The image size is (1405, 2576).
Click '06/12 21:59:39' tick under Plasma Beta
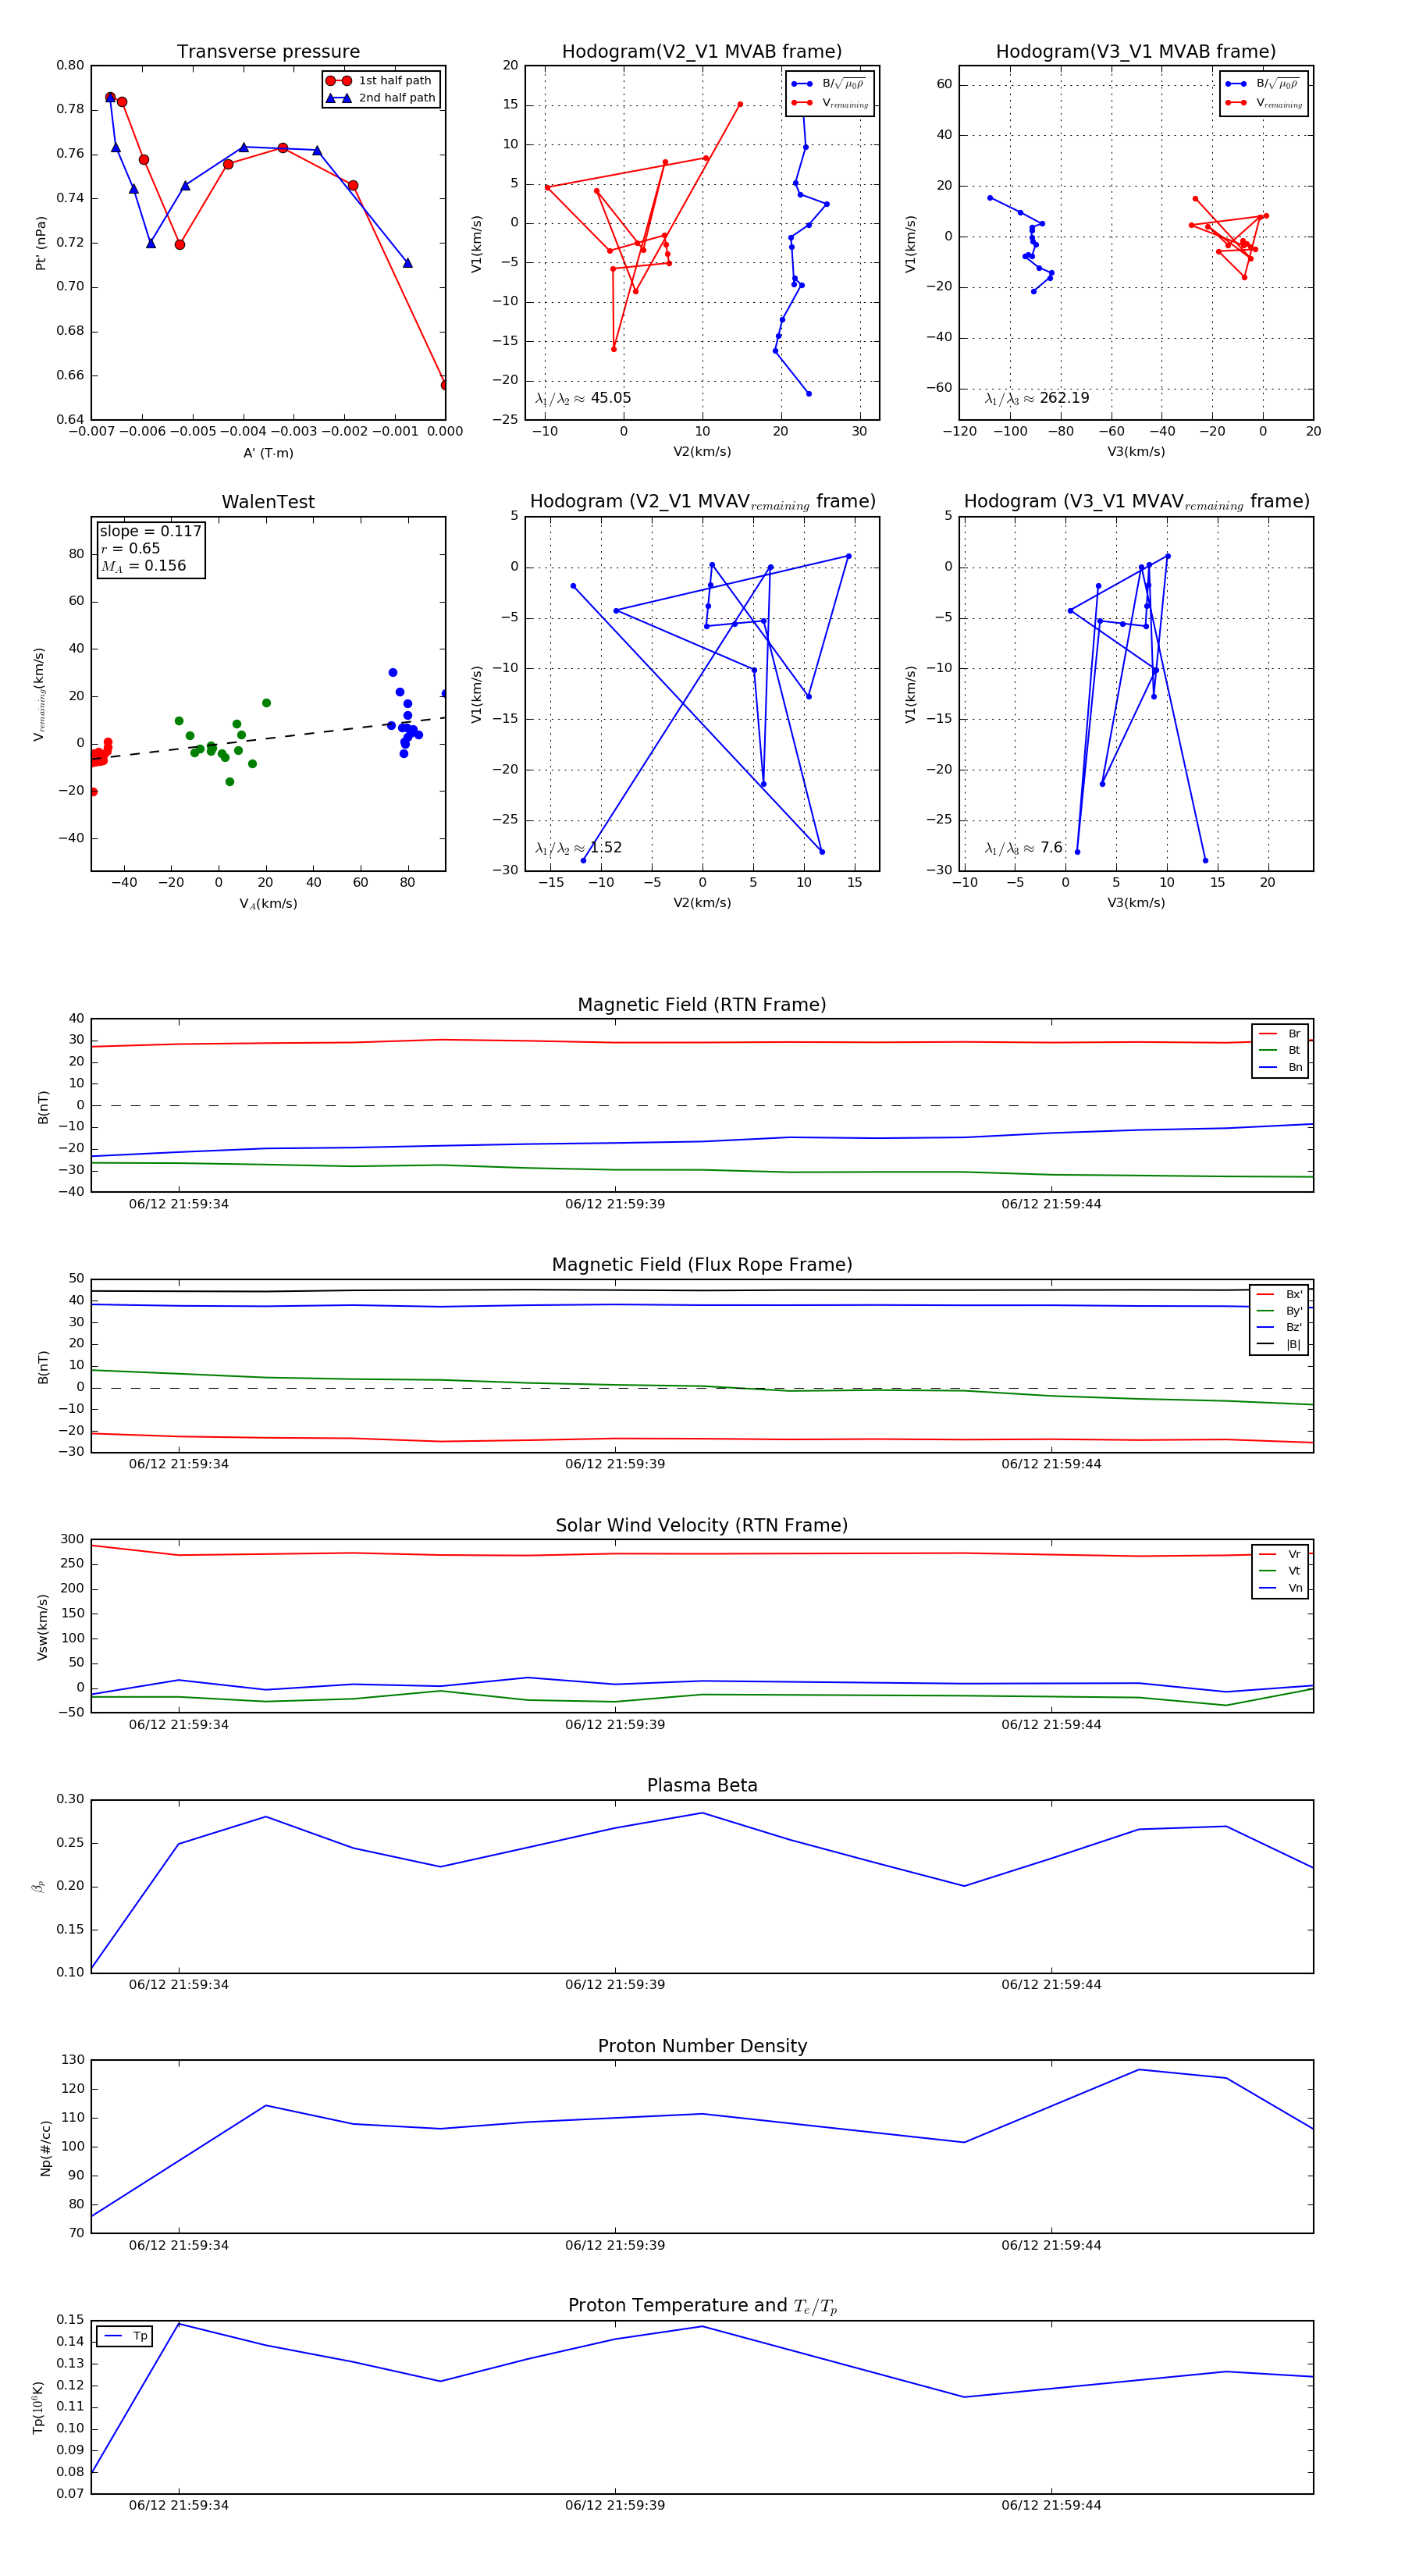615,1985
